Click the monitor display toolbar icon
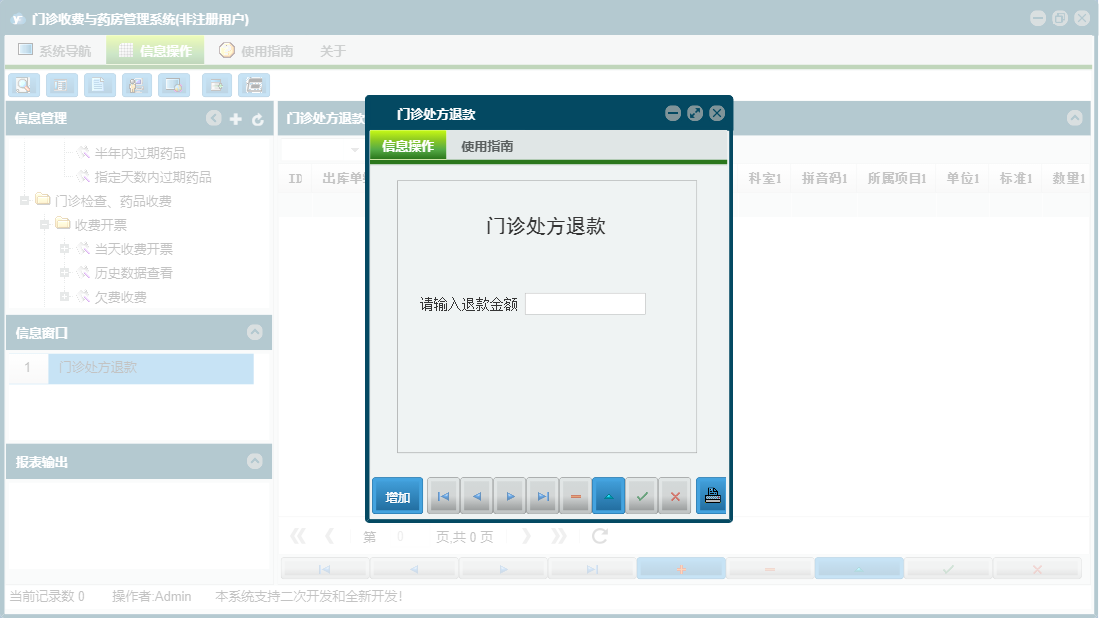Screen dimensions: 1099x618 172,85
